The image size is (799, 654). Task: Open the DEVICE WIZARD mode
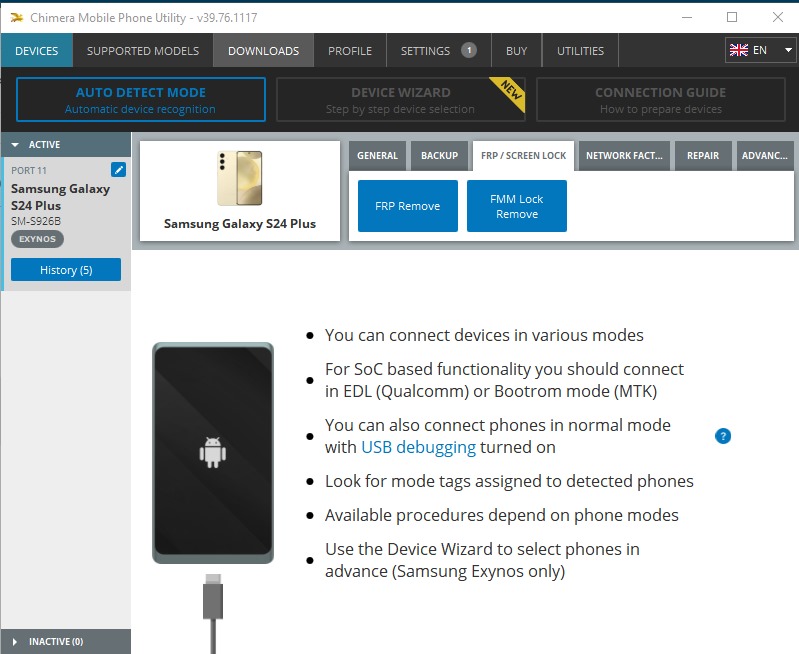point(401,100)
